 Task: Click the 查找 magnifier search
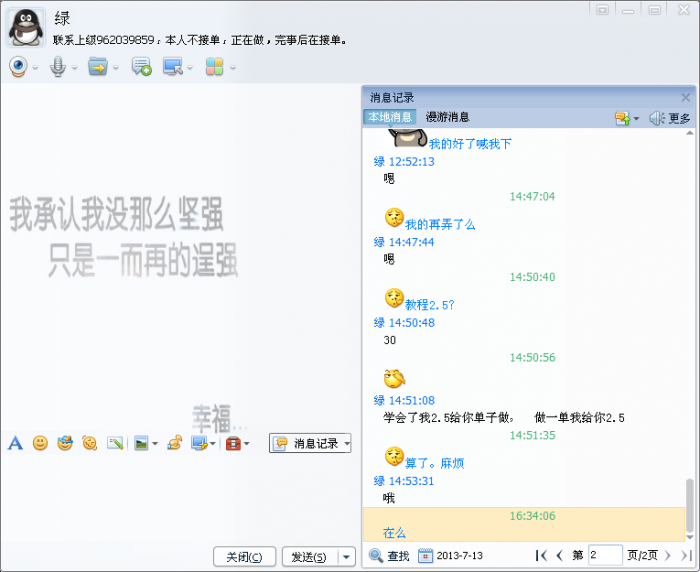coord(389,556)
